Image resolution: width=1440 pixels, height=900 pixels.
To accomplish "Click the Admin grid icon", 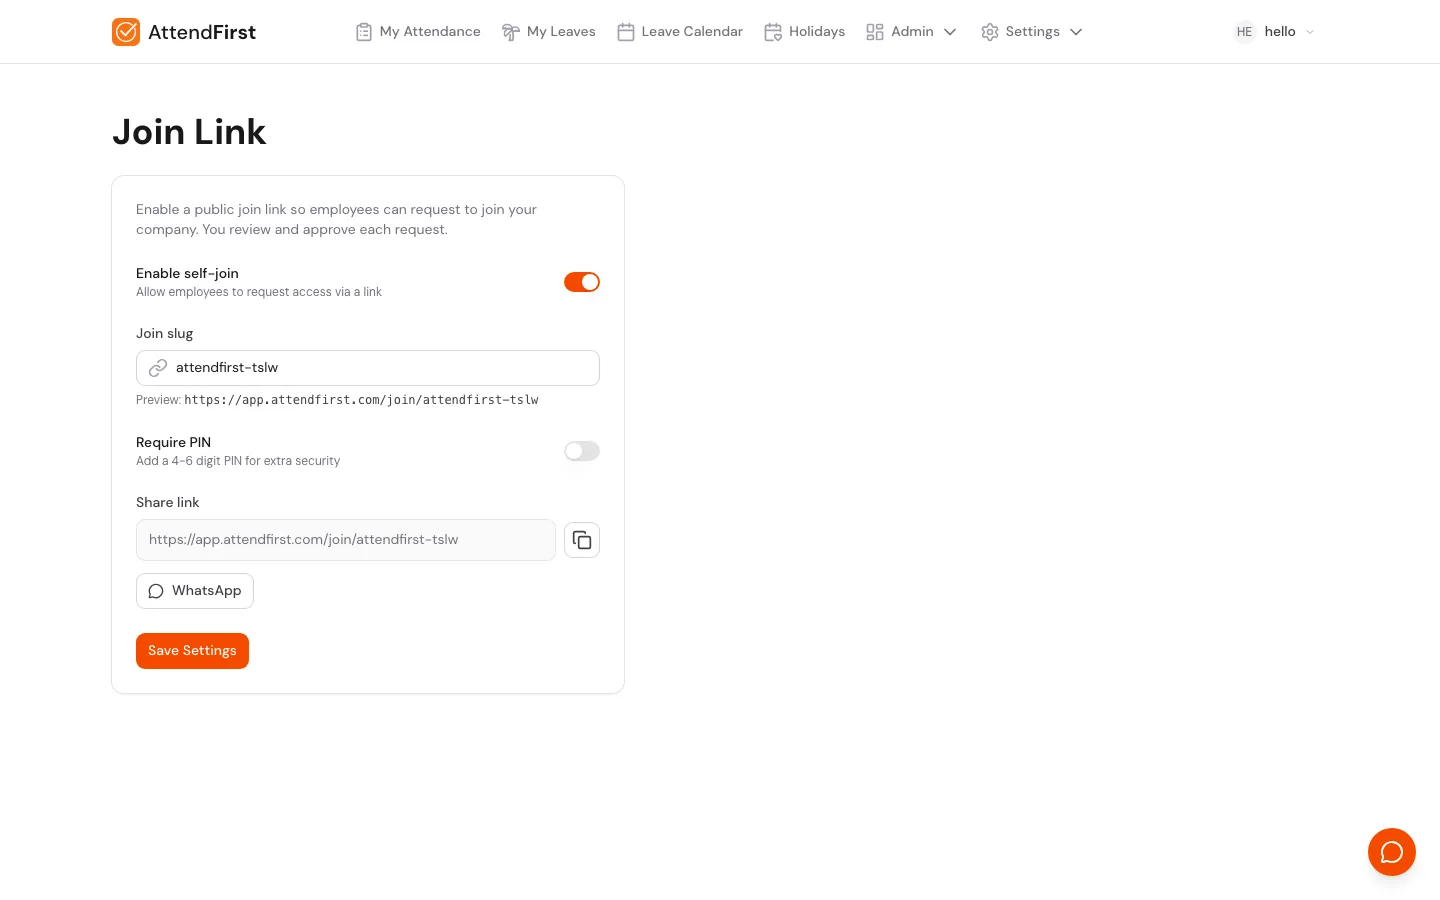I will coord(875,32).
